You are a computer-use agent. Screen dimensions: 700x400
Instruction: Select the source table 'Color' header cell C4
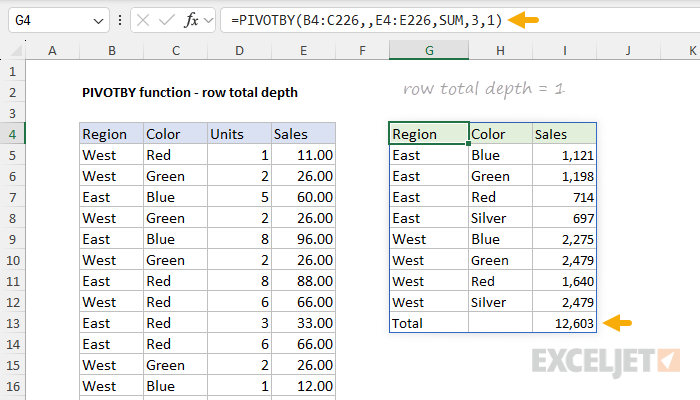point(175,134)
